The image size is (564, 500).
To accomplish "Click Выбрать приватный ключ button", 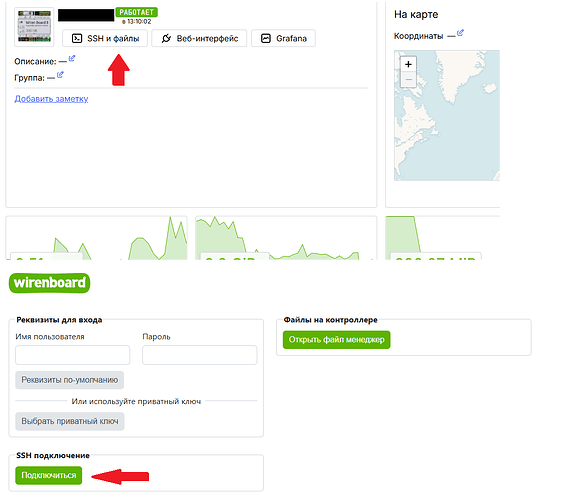I will click(70, 421).
